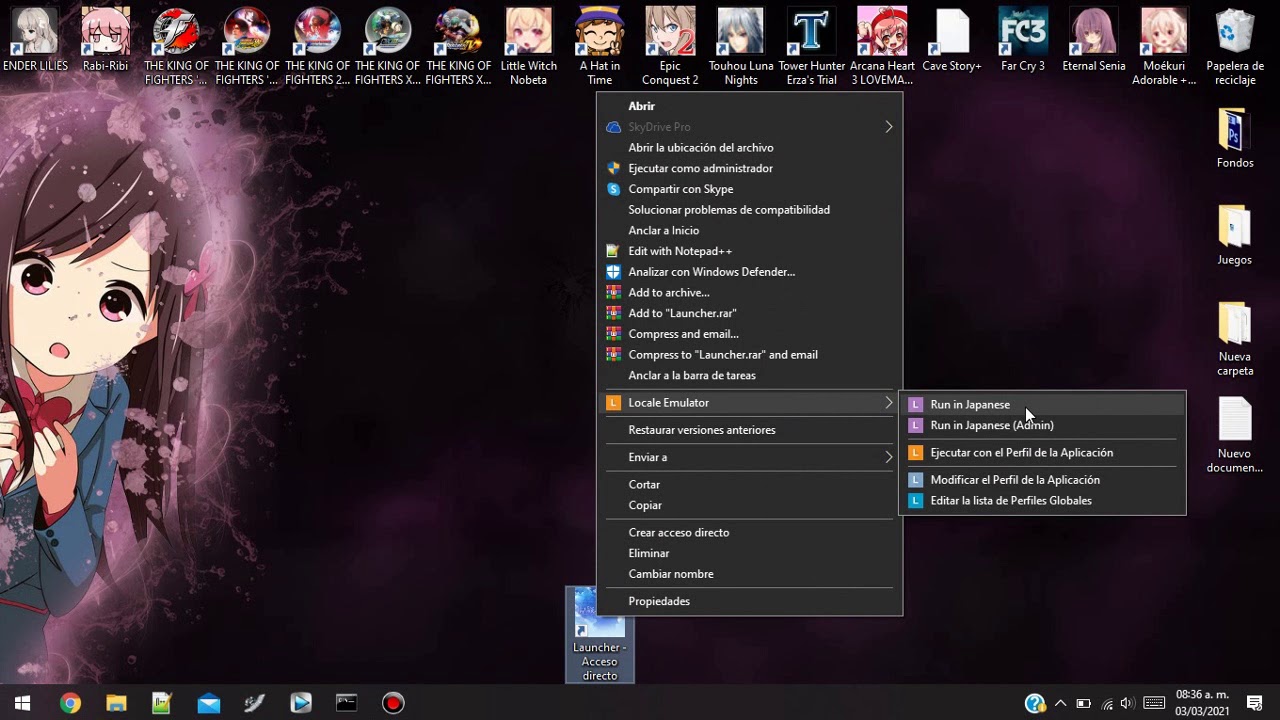Select Modificar el Perfil de la Aplicación
The width and height of the screenshot is (1280, 720).
click(x=1042, y=480)
